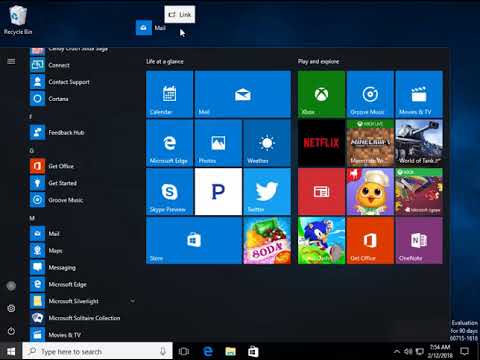Screen dimensions: 480x360
Task: Open the Sonic Dash tile
Action: [x=321, y=241]
